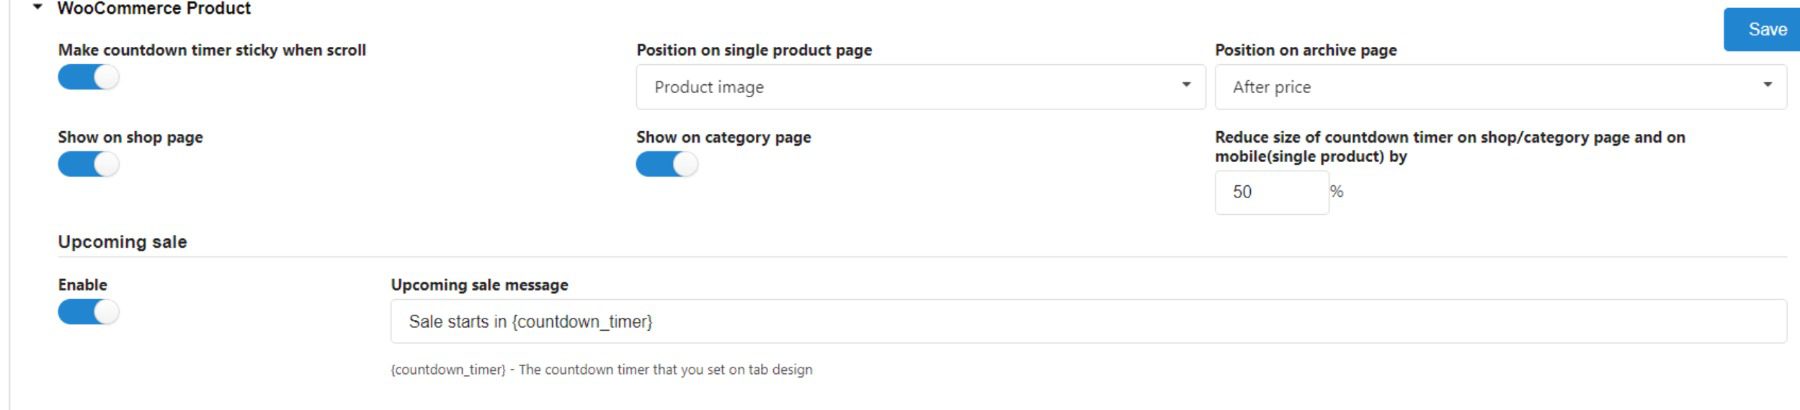The height and width of the screenshot is (410, 1800).
Task: Click the 'Show on category page' label
Action: click(x=723, y=137)
